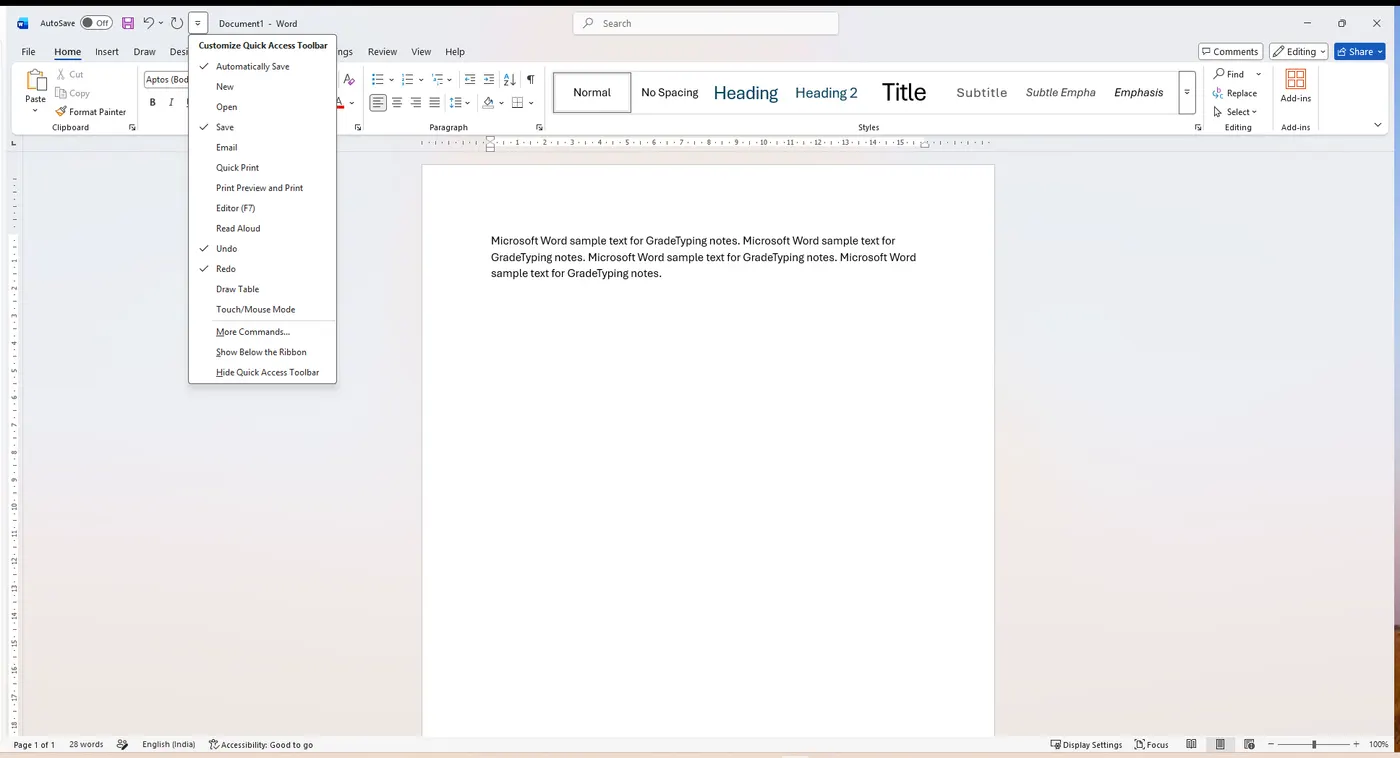
Task: Click the Center alignment icon
Action: point(397,102)
